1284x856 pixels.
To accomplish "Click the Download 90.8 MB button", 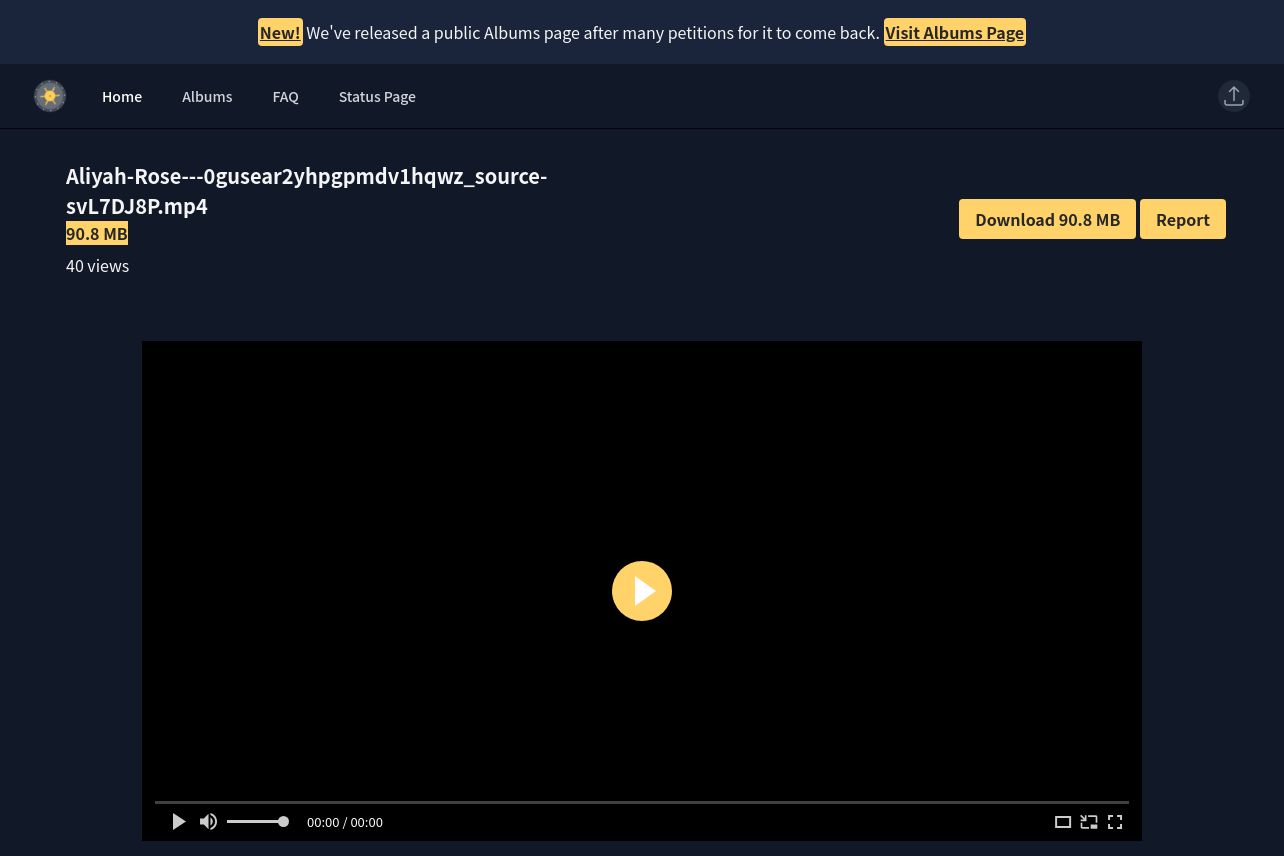I will 1047,219.
